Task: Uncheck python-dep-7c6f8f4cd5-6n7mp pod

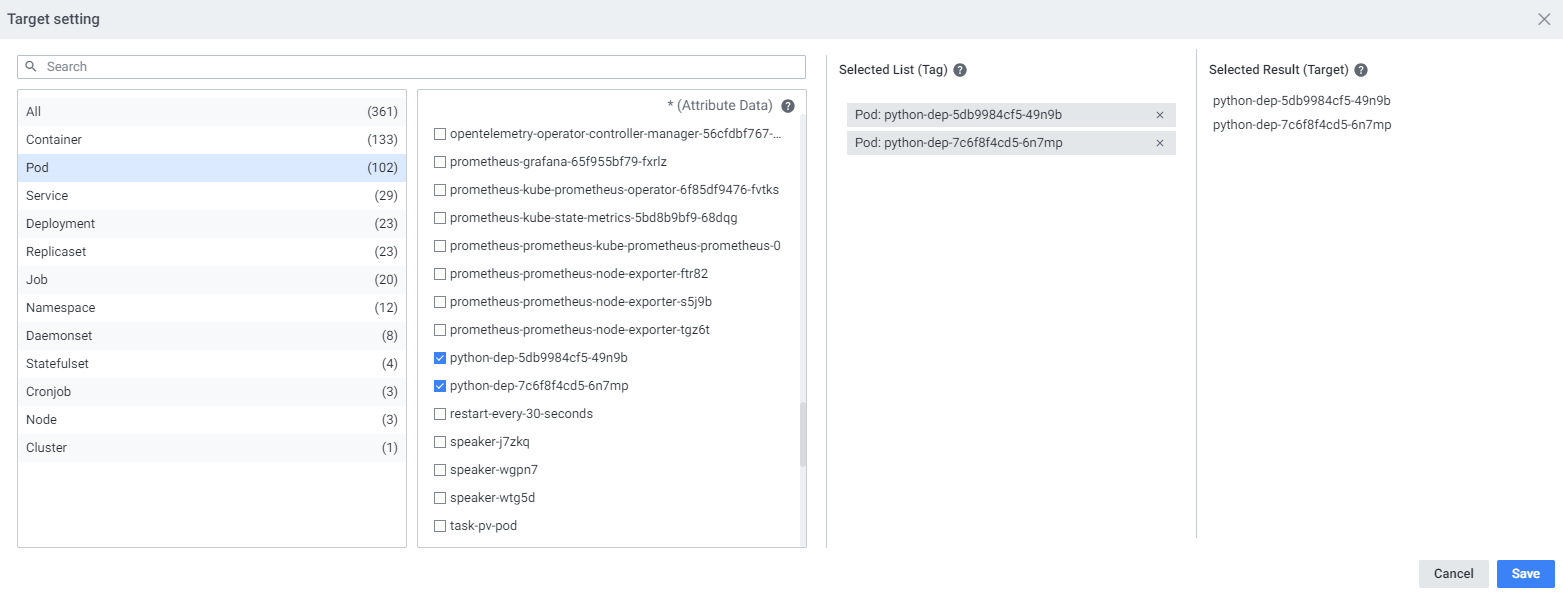Action: click(440, 386)
